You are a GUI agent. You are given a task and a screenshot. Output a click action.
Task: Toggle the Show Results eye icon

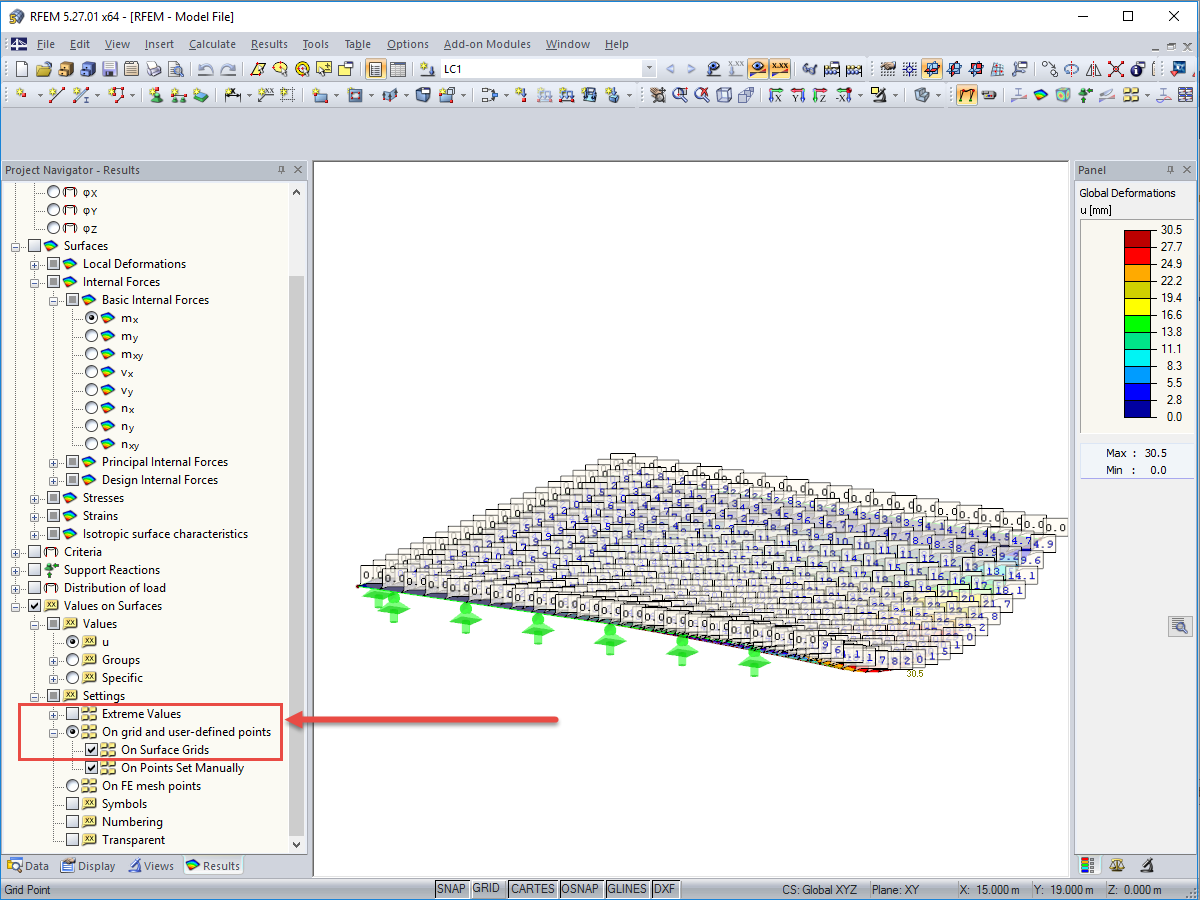759,69
